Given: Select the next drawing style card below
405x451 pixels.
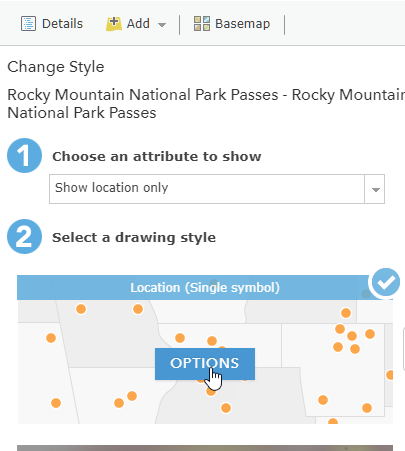Looking at the screenshot, I should 205,448.
